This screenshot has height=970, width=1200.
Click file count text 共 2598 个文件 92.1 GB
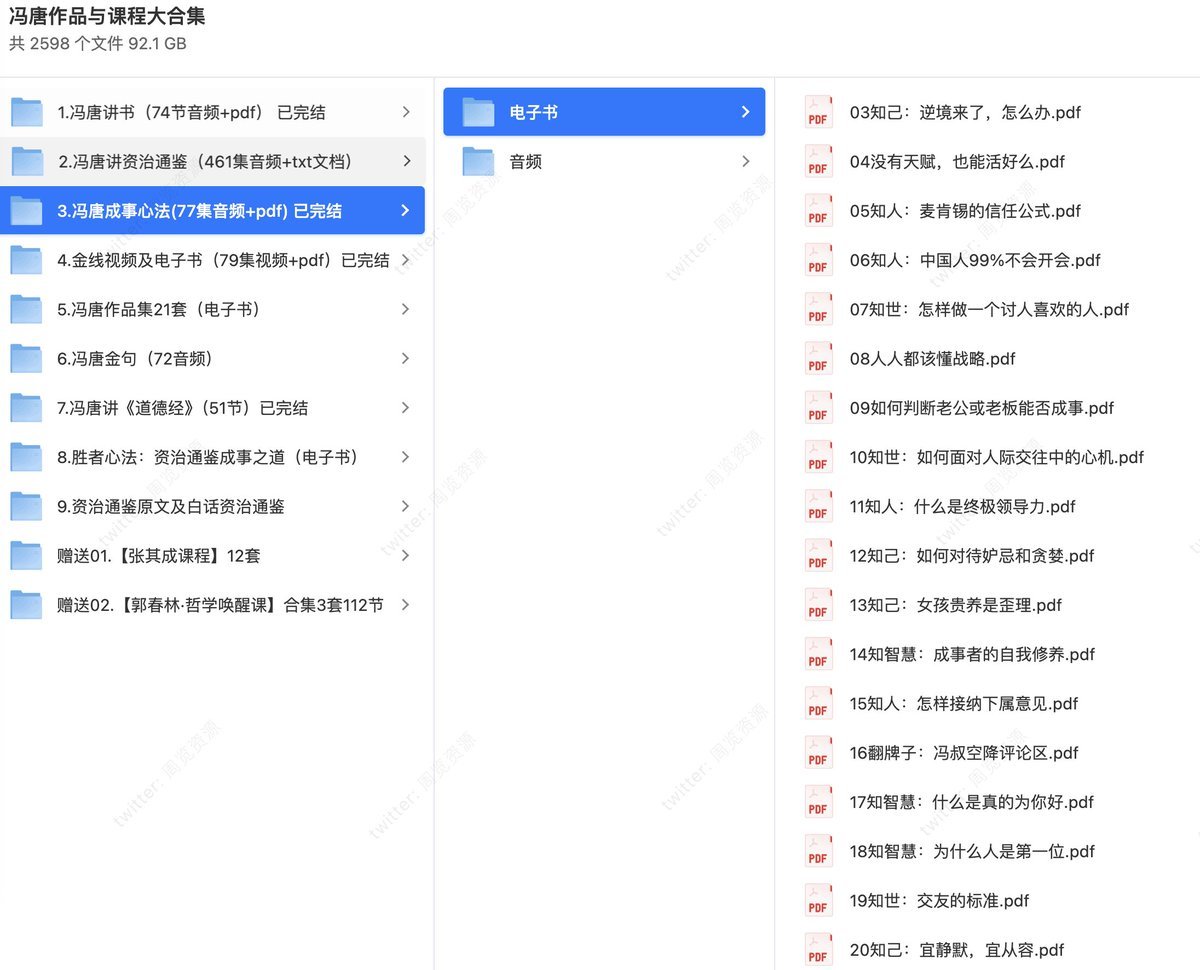tap(98, 44)
